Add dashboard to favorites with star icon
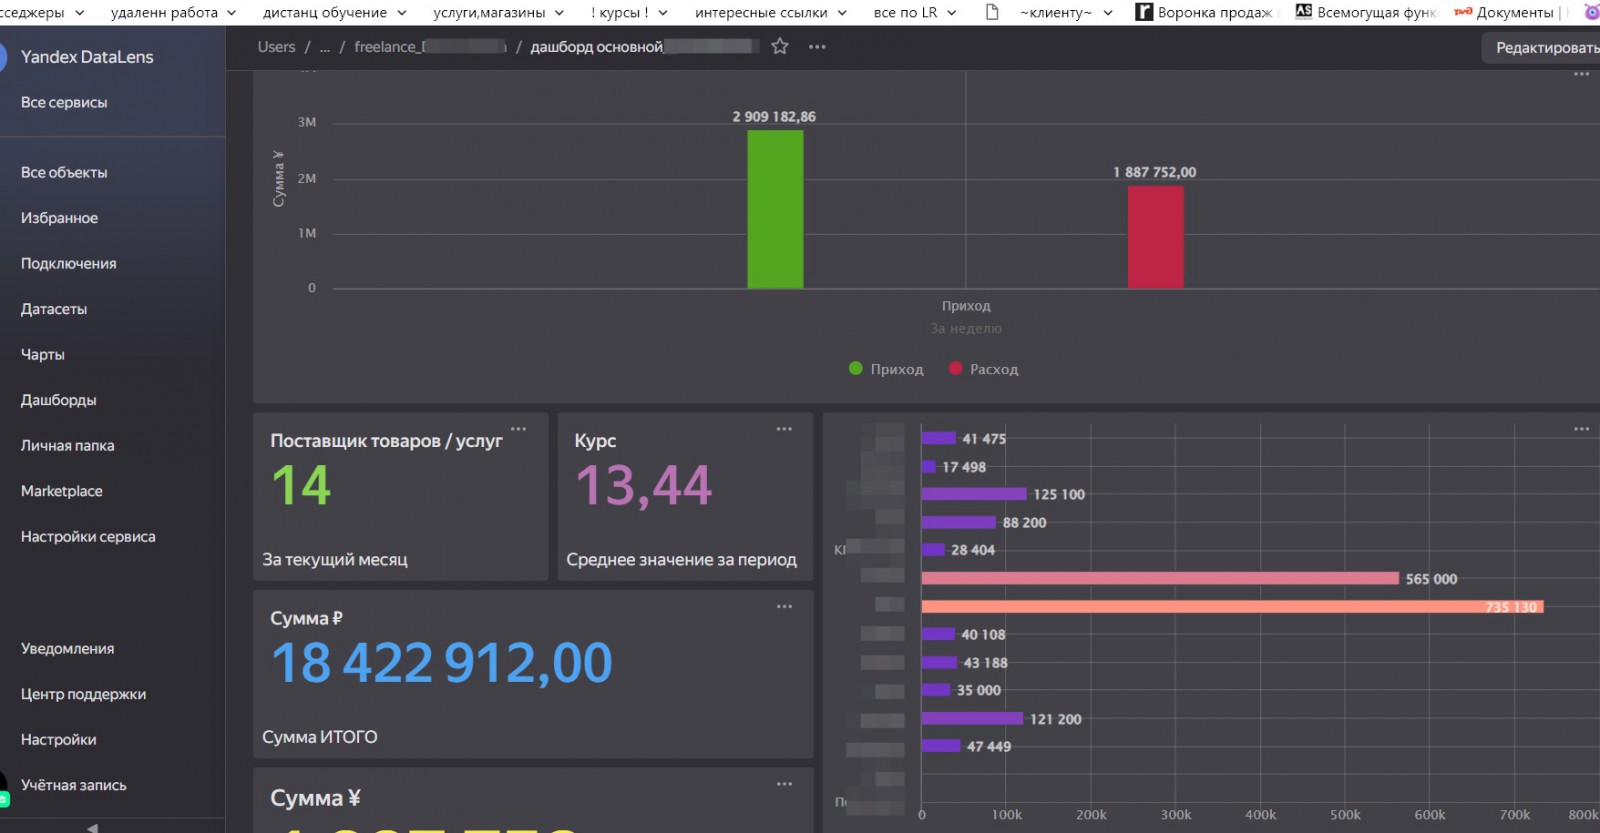 pyautogui.click(x=780, y=46)
